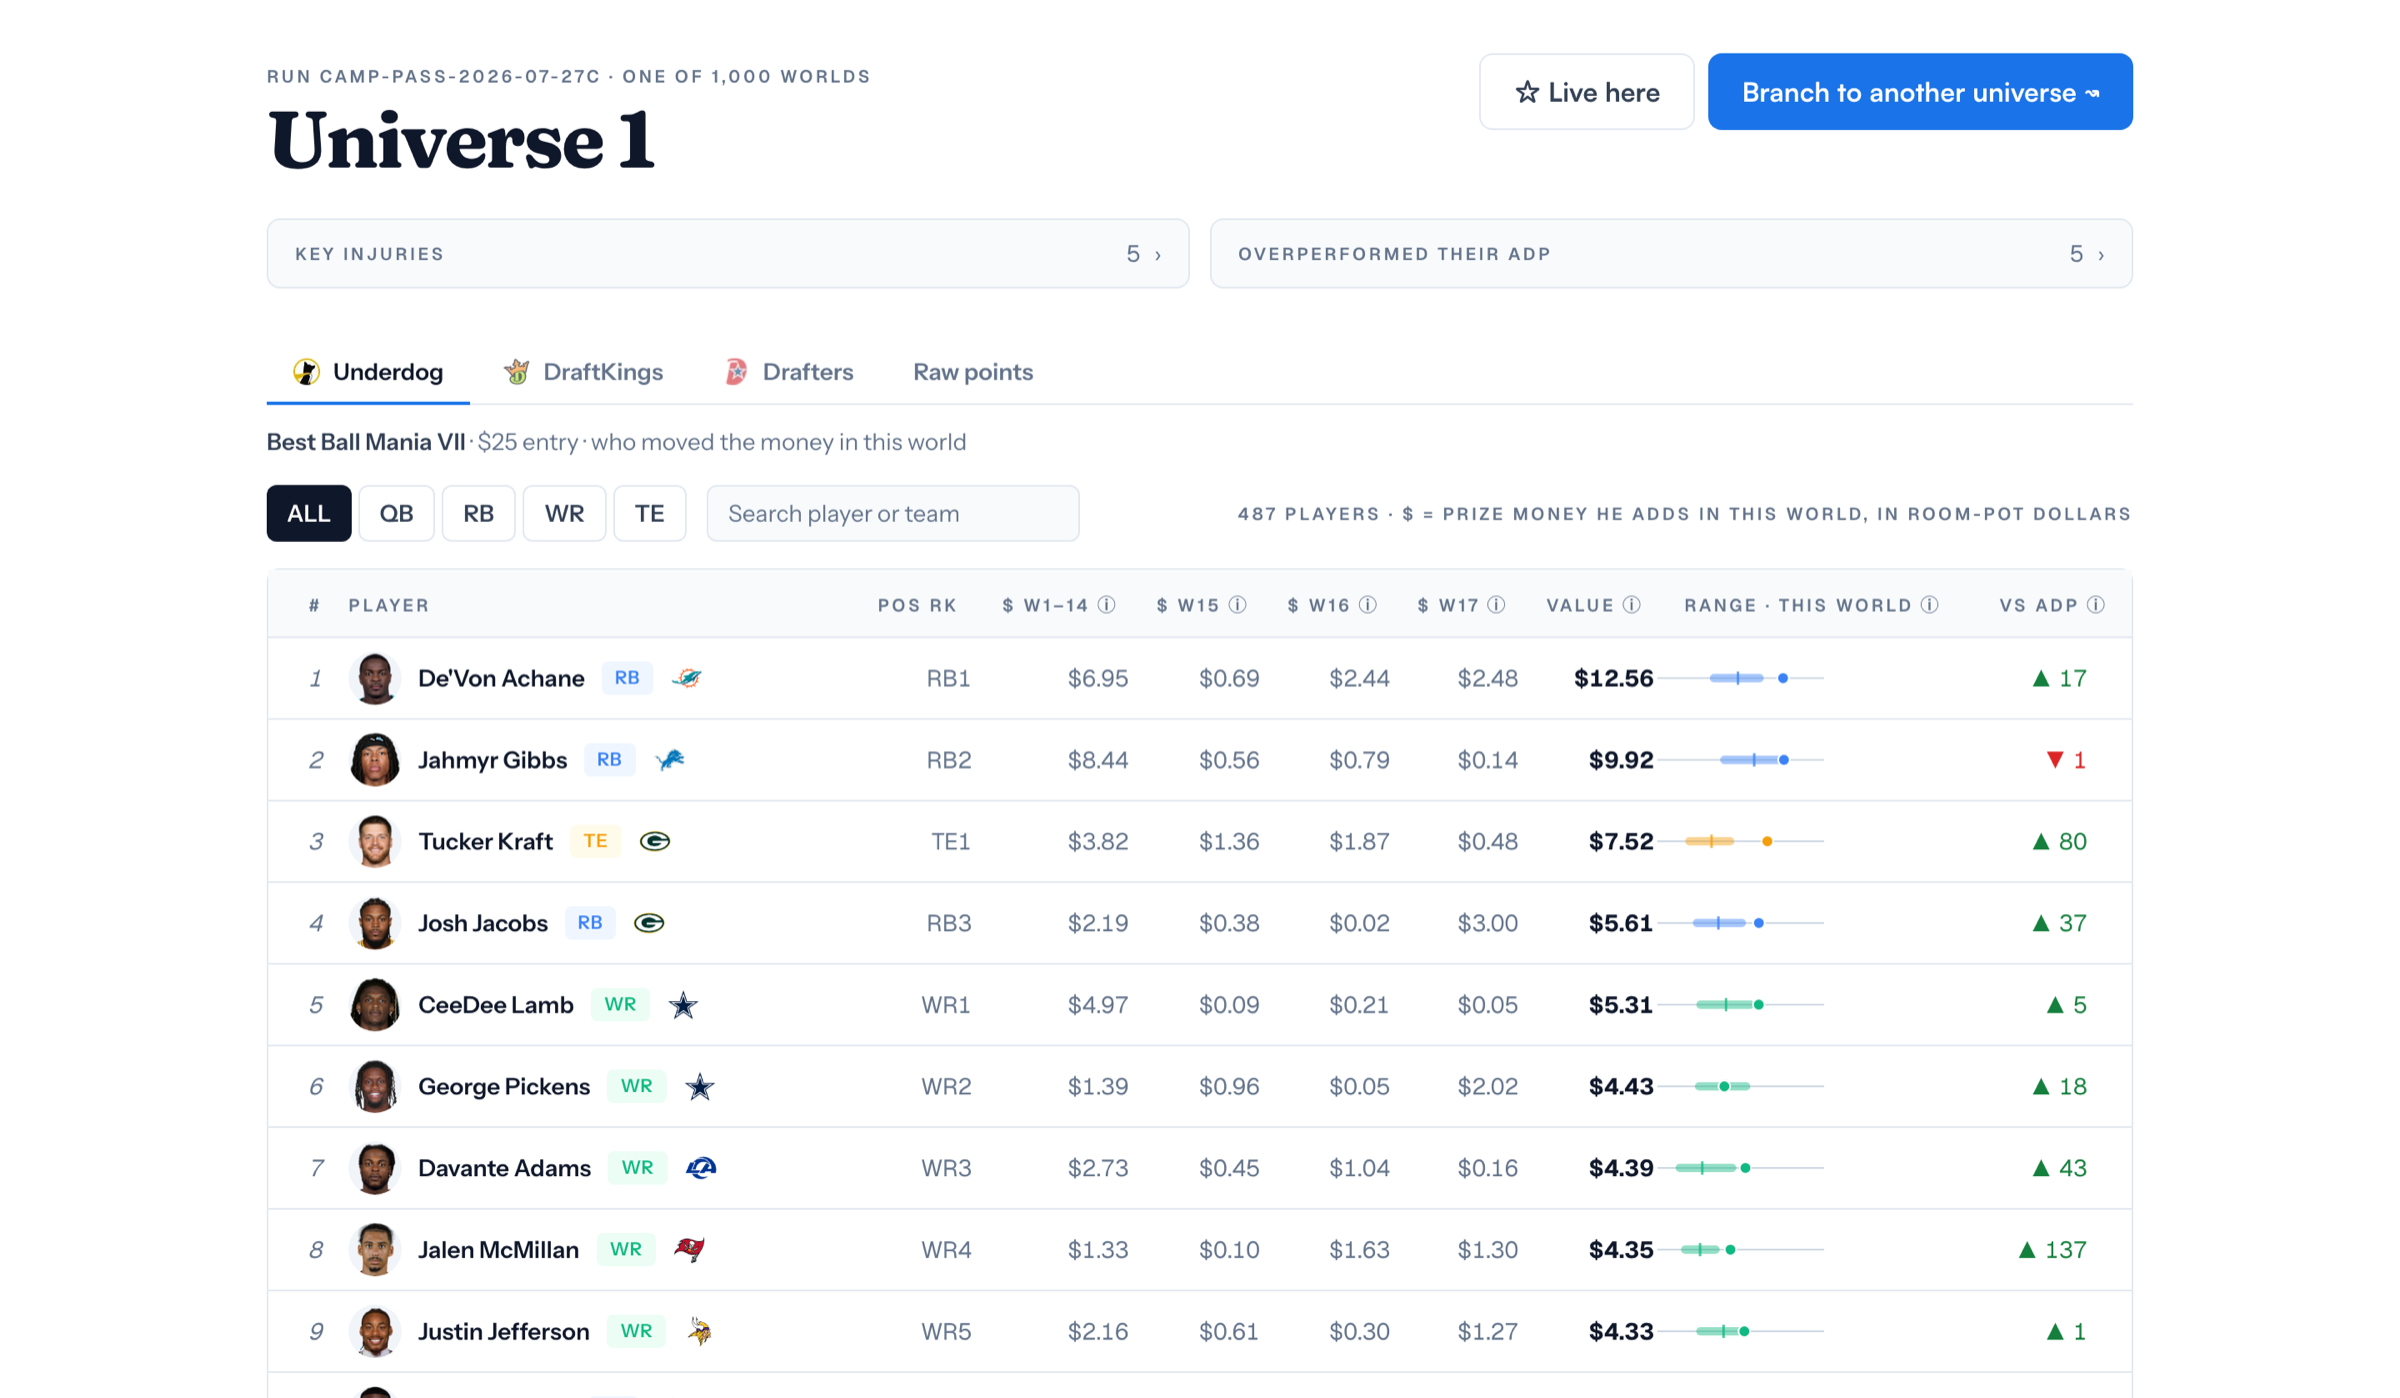This screenshot has height=1398, width=2400.
Task: Click De'Von Achane's headshot
Action: coord(375,678)
